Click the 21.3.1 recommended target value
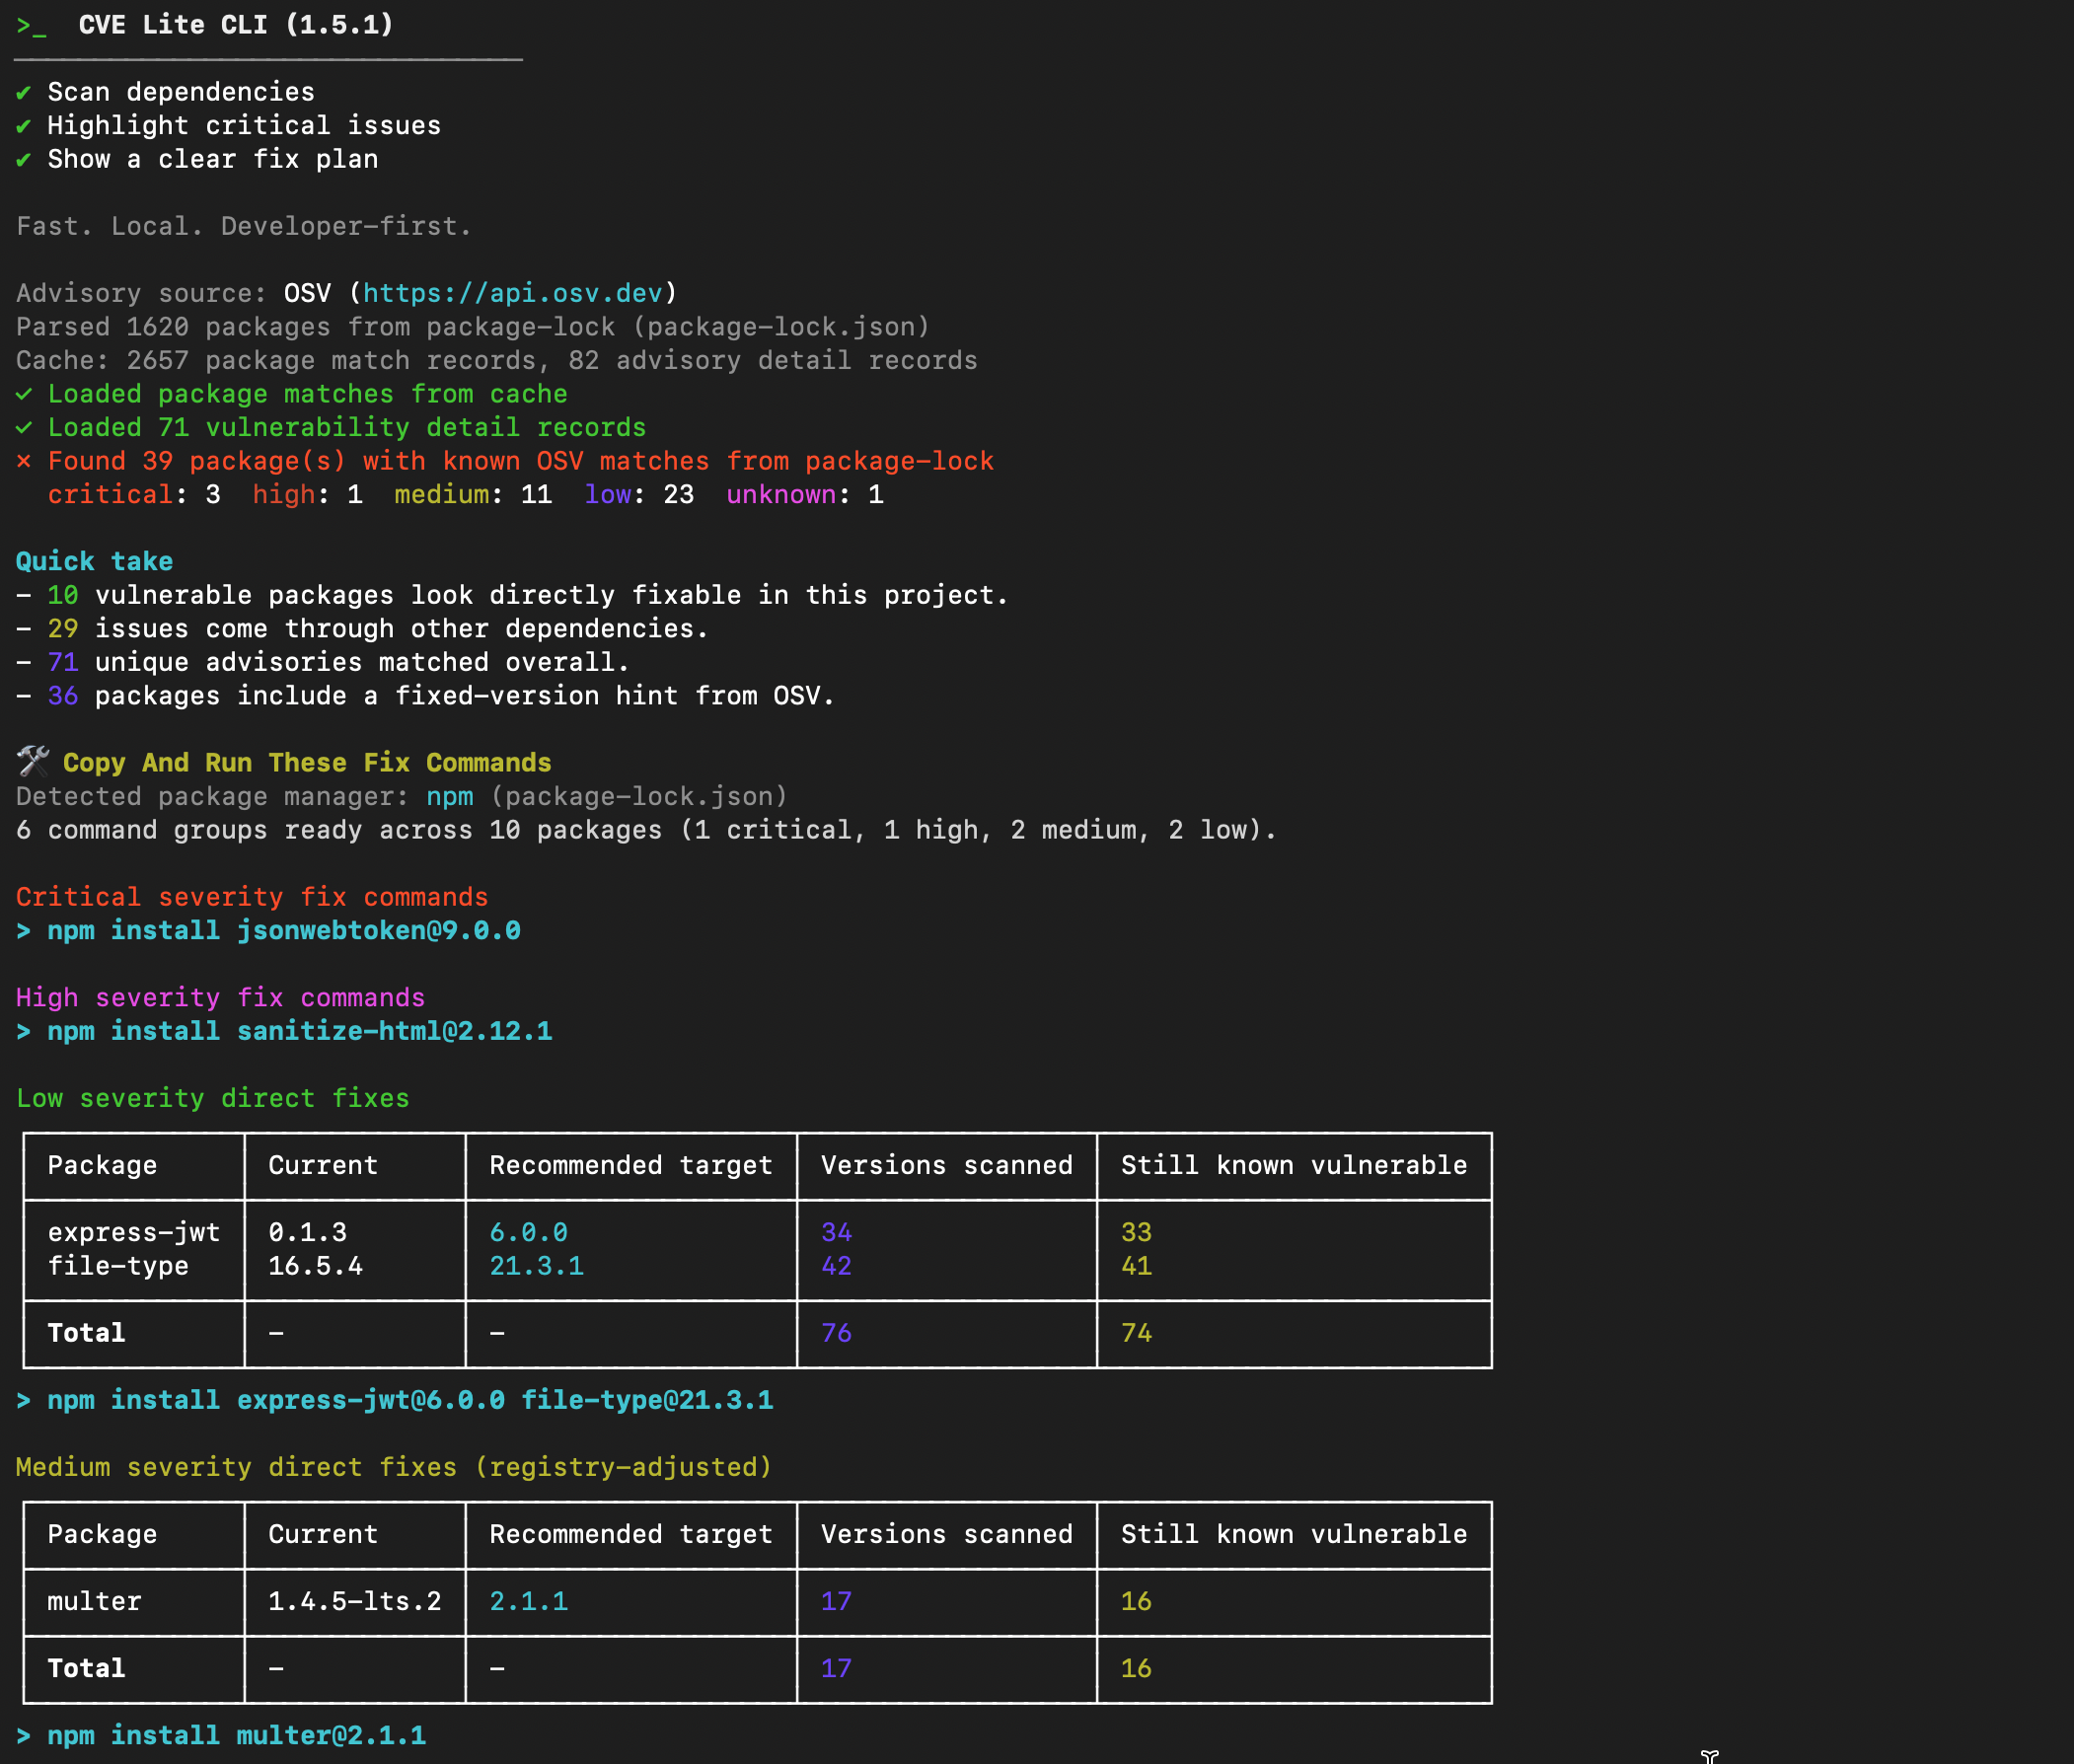The image size is (2074, 1764). 536,1266
